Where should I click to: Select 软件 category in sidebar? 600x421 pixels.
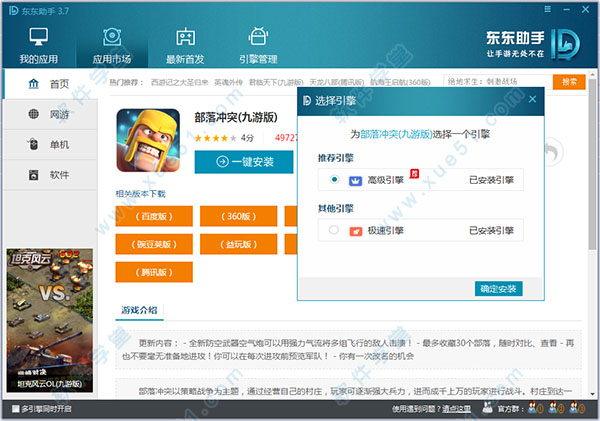pos(50,175)
